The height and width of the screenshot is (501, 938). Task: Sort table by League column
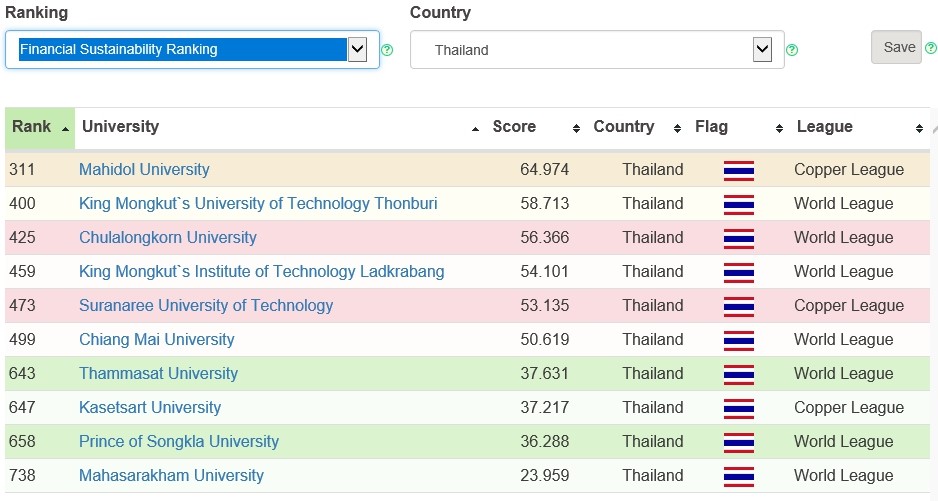click(x=860, y=127)
